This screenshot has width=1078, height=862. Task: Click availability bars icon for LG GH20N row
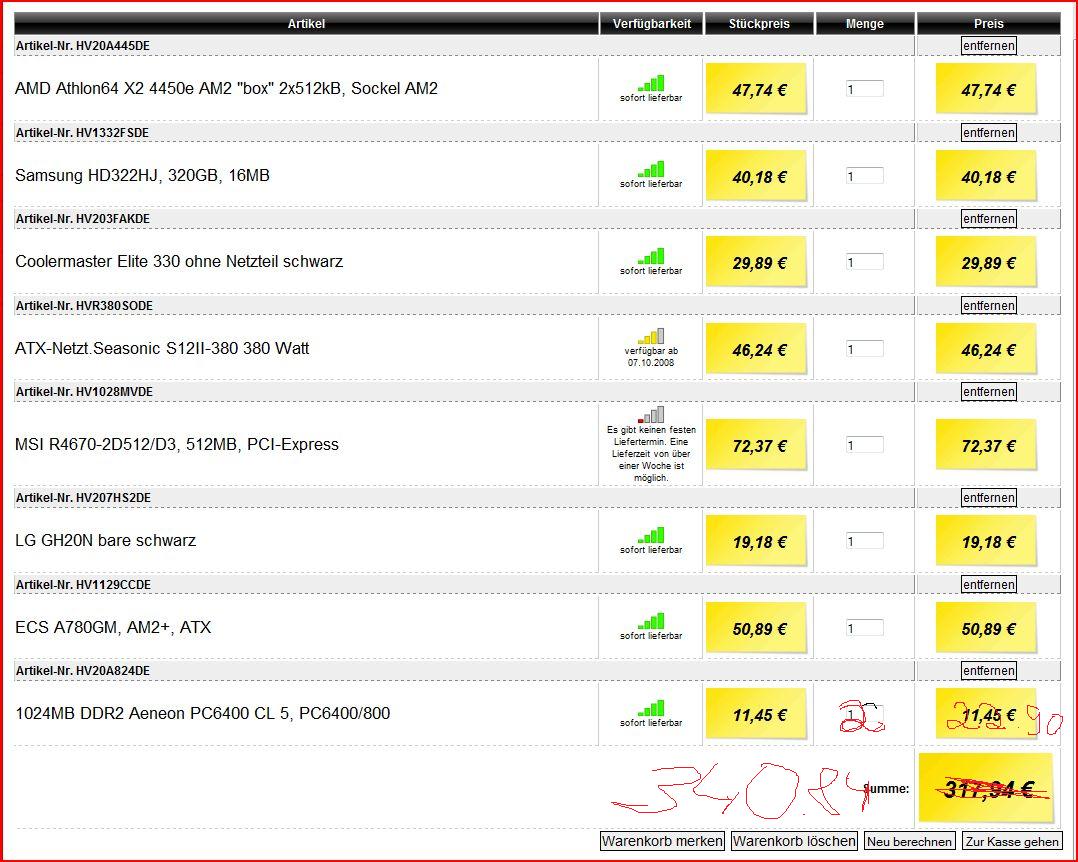[651, 535]
